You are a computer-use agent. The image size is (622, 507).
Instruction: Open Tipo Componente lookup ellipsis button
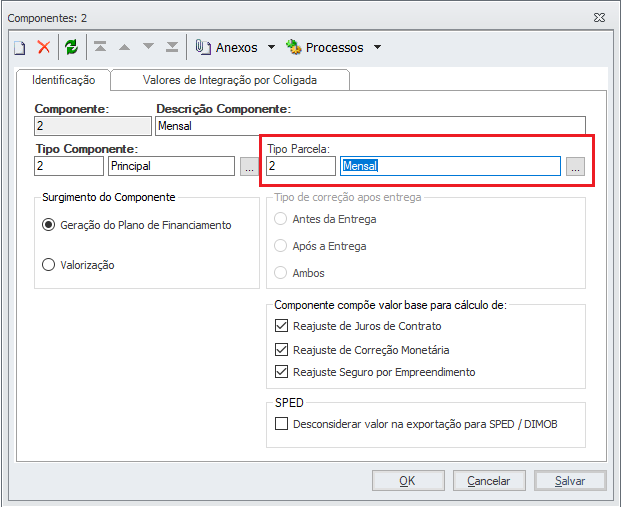pos(249,166)
